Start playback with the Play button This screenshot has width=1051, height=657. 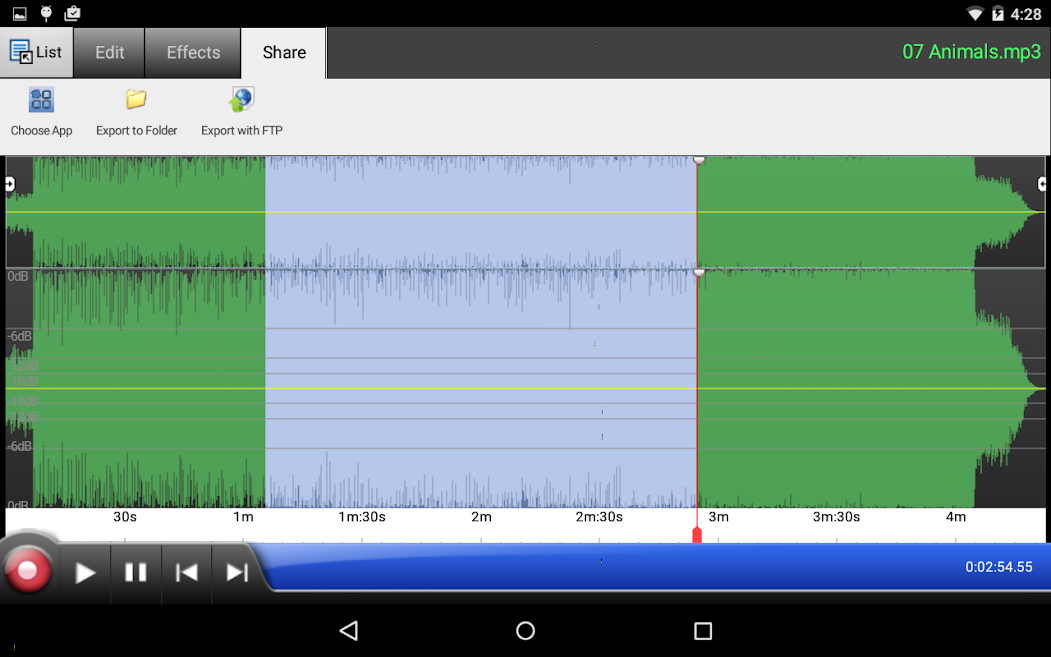(84, 572)
